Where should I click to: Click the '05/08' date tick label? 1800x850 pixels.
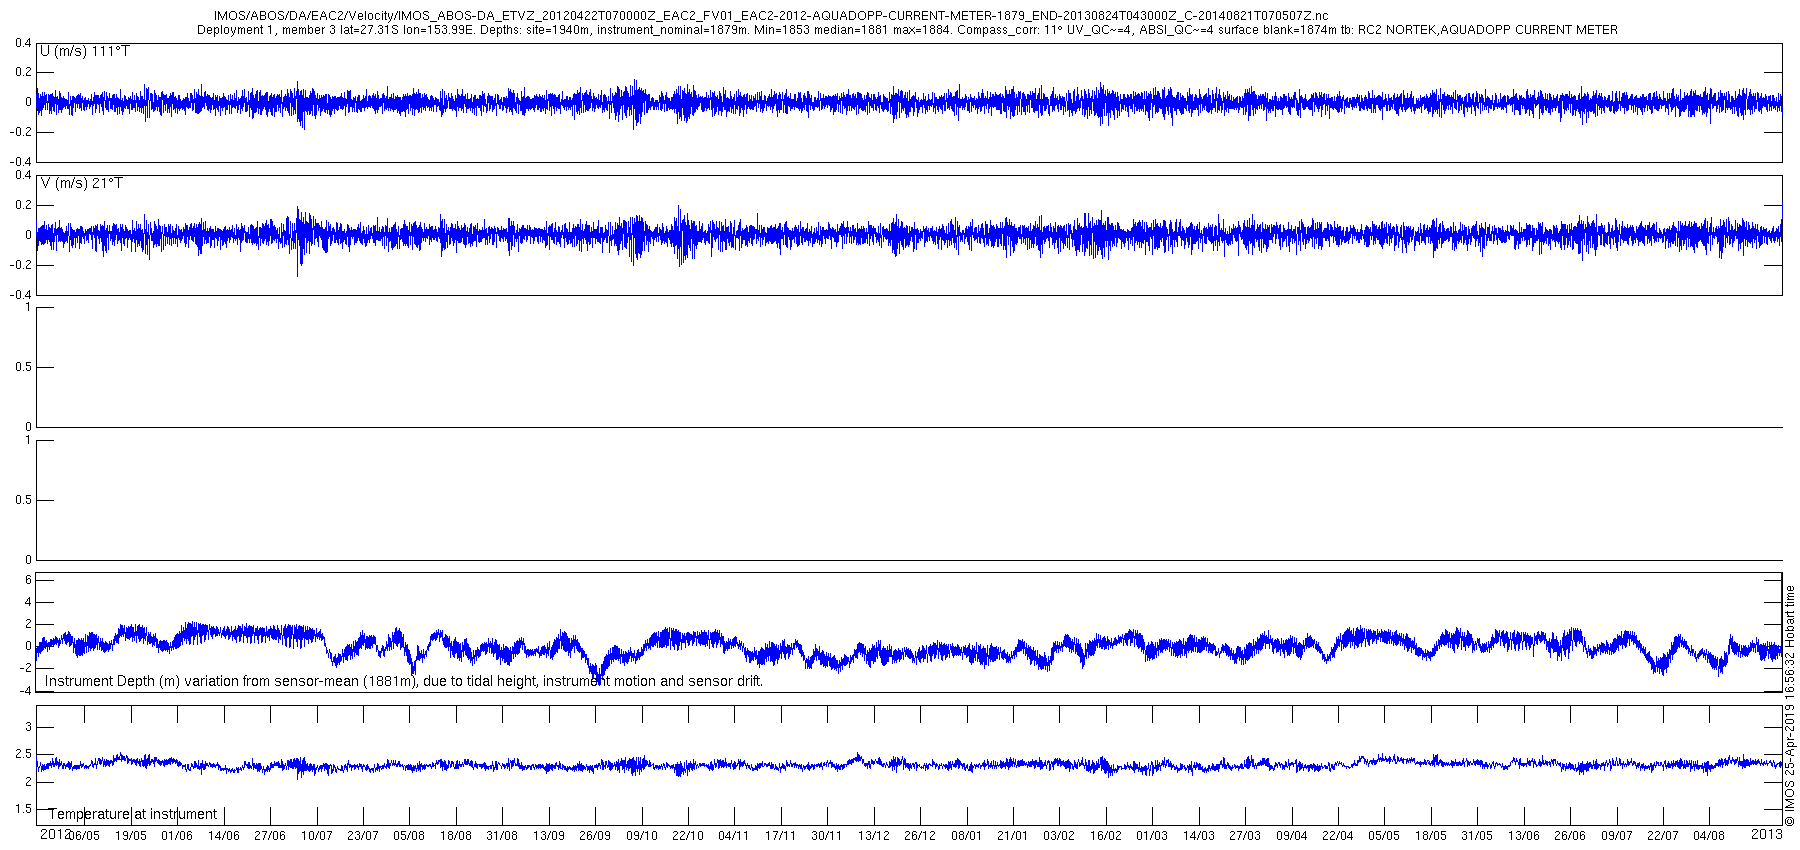[x=409, y=836]
